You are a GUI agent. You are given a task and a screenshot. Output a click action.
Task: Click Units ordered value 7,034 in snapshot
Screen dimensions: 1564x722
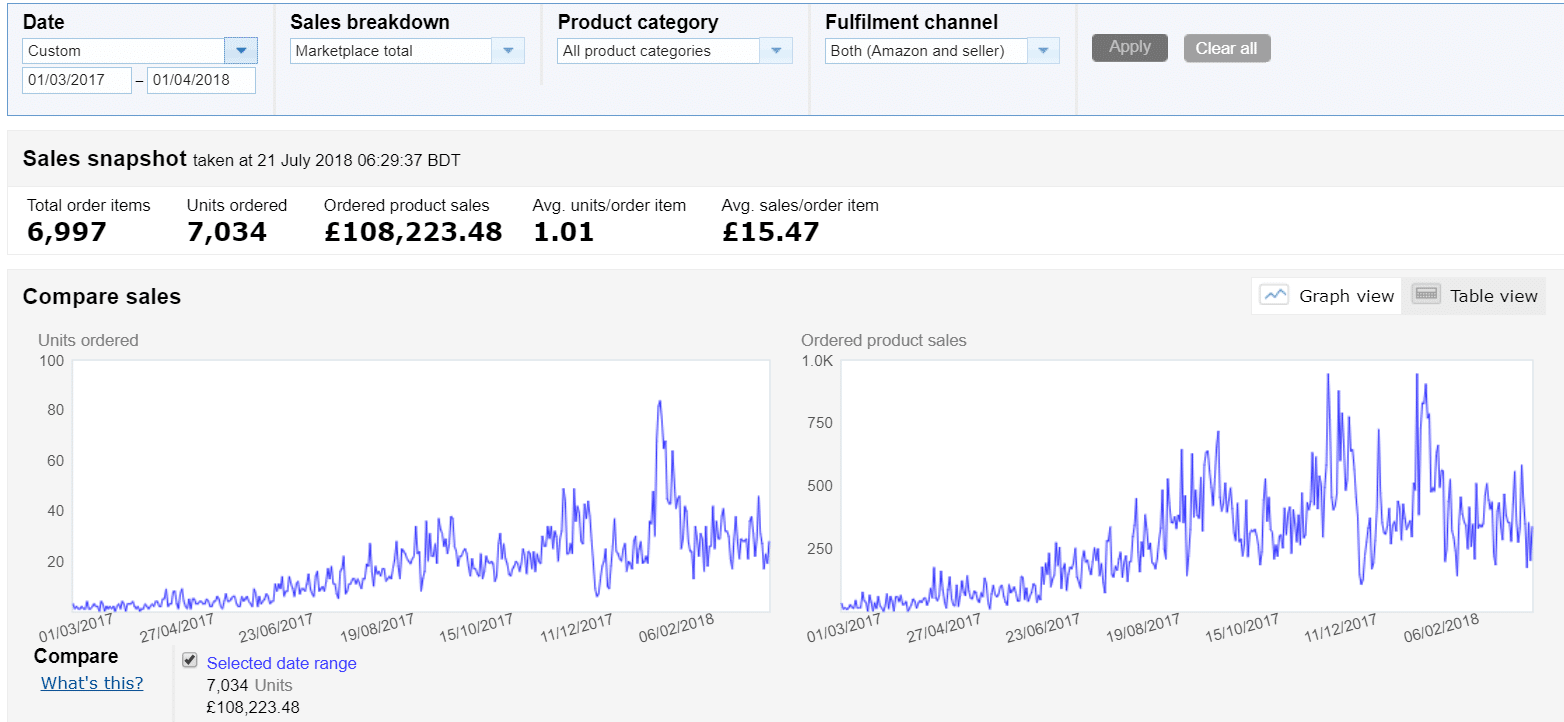pos(227,232)
